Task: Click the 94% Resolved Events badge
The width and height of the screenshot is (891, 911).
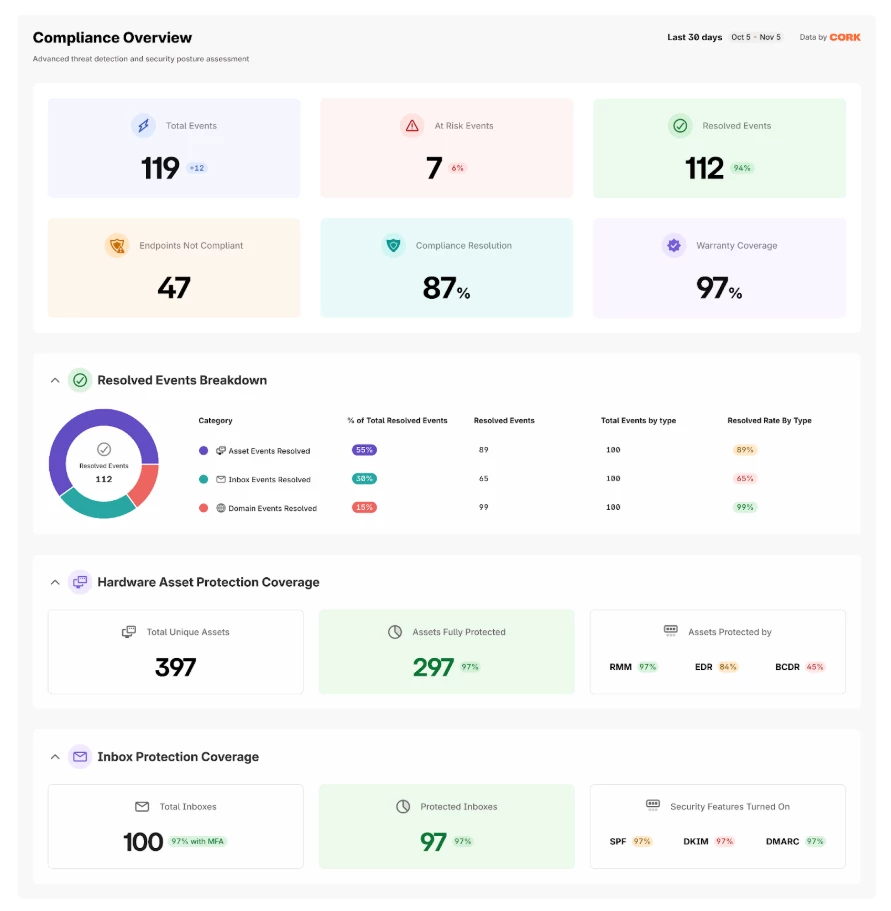Action: [x=742, y=168]
